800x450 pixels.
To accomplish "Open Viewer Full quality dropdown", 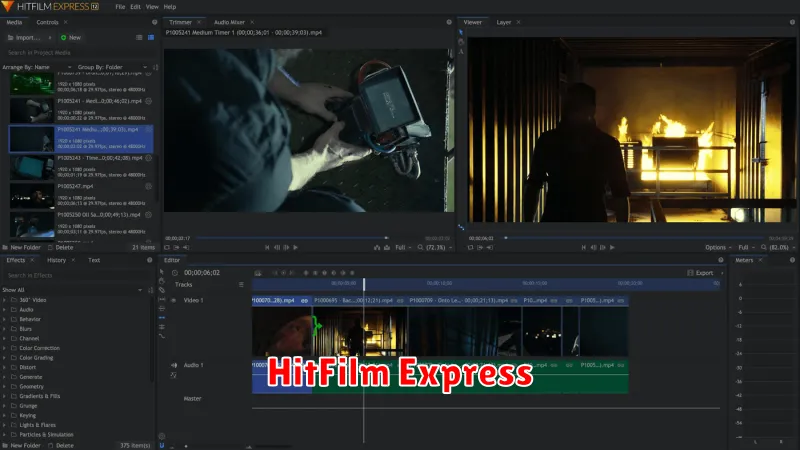I will pos(746,247).
